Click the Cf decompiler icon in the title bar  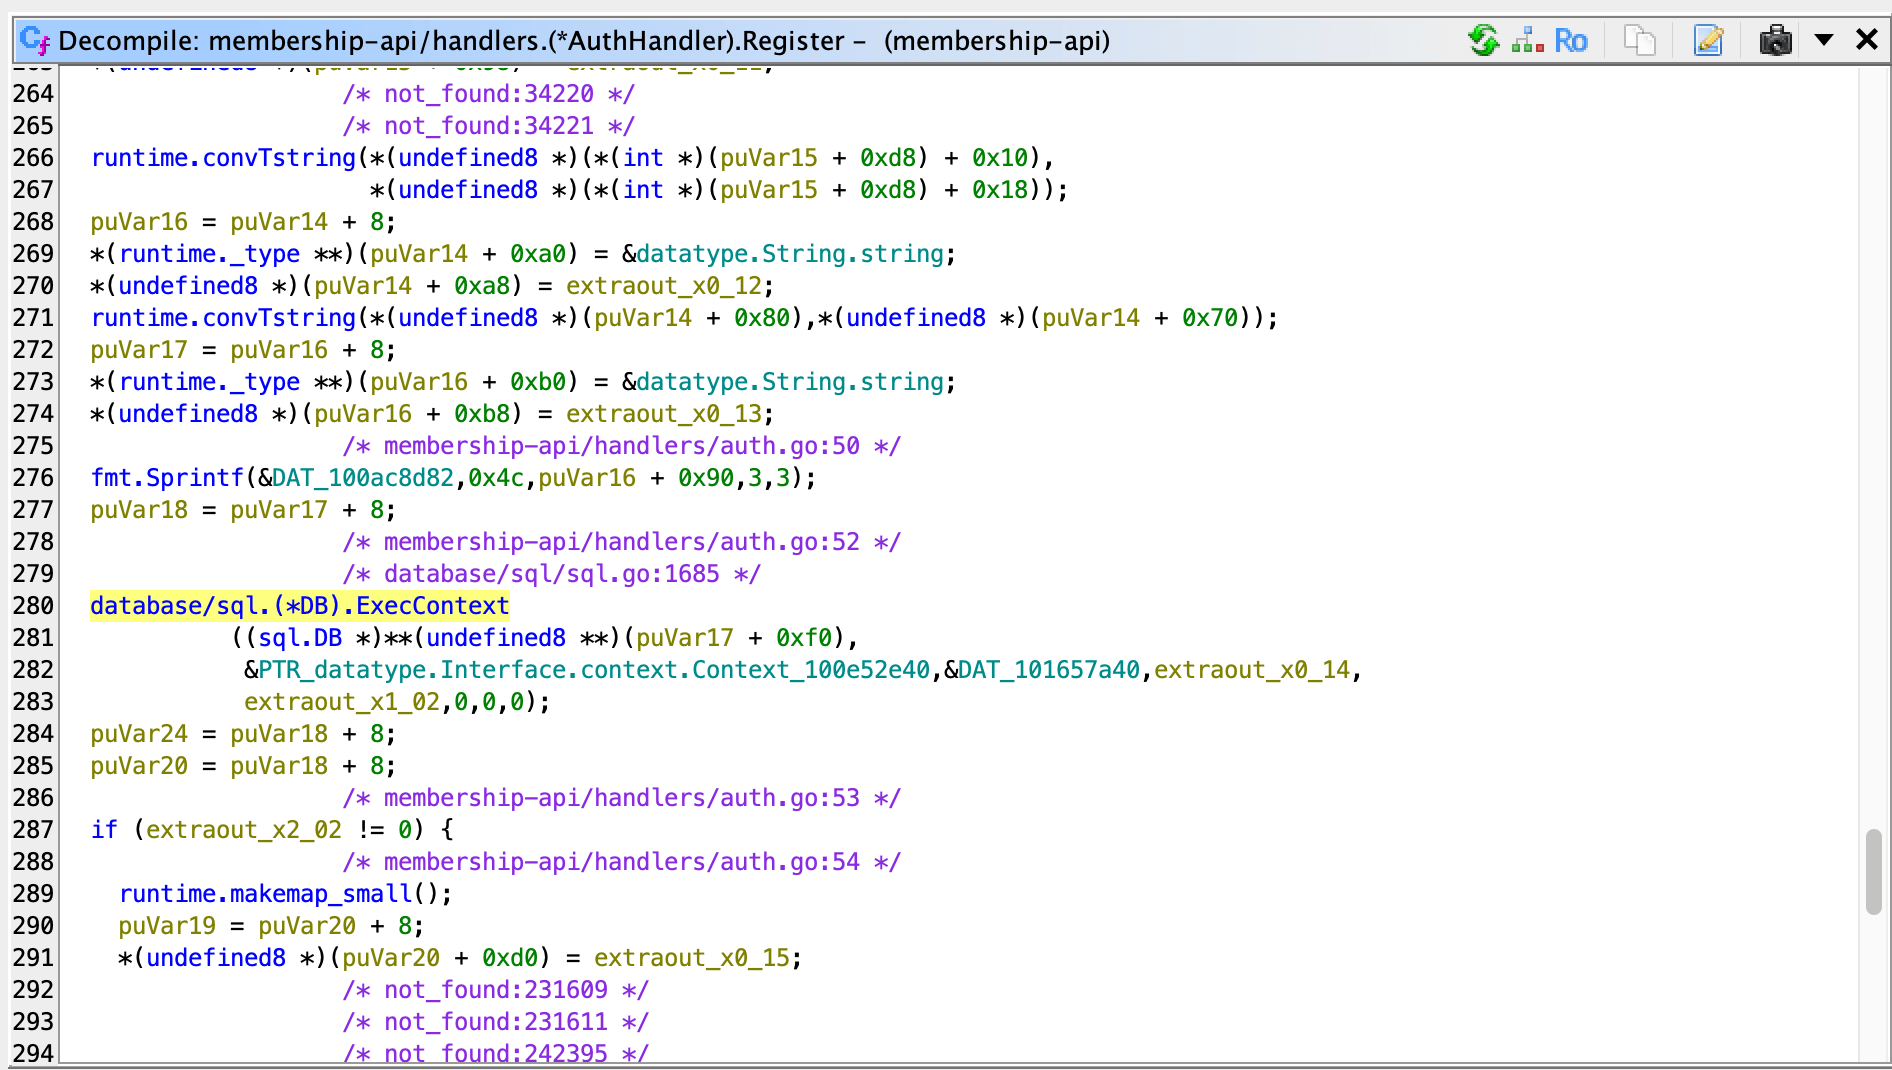34,40
